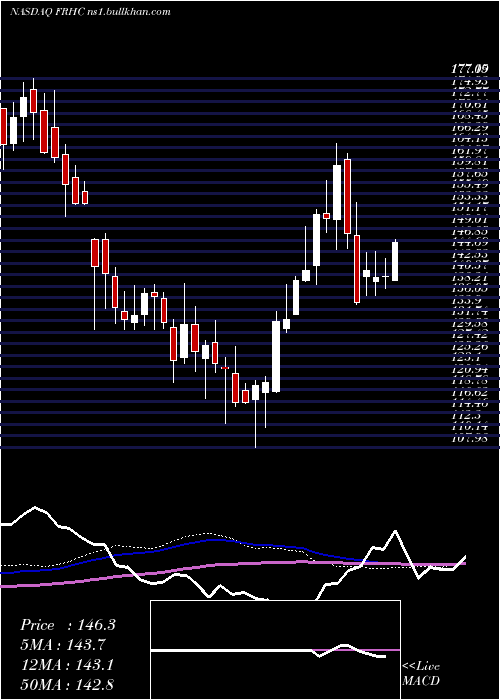Click the 50MA : 142.8 value
Screen dimensions: 500x700
coord(69,684)
